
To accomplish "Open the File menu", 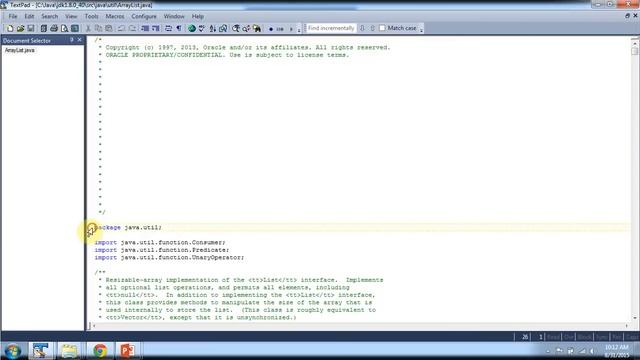I will point(13,16).
